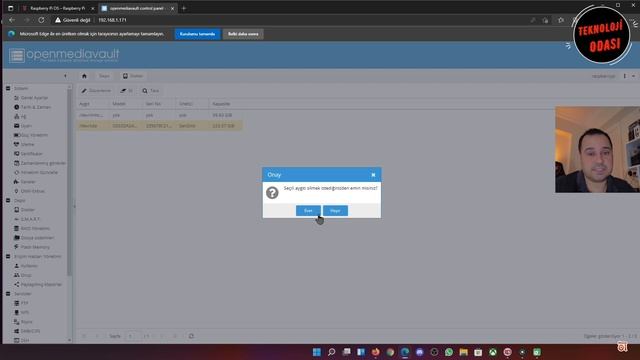Open Rsync service in sidebar
Viewport: 640px width, 360px height.
pos(23,322)
